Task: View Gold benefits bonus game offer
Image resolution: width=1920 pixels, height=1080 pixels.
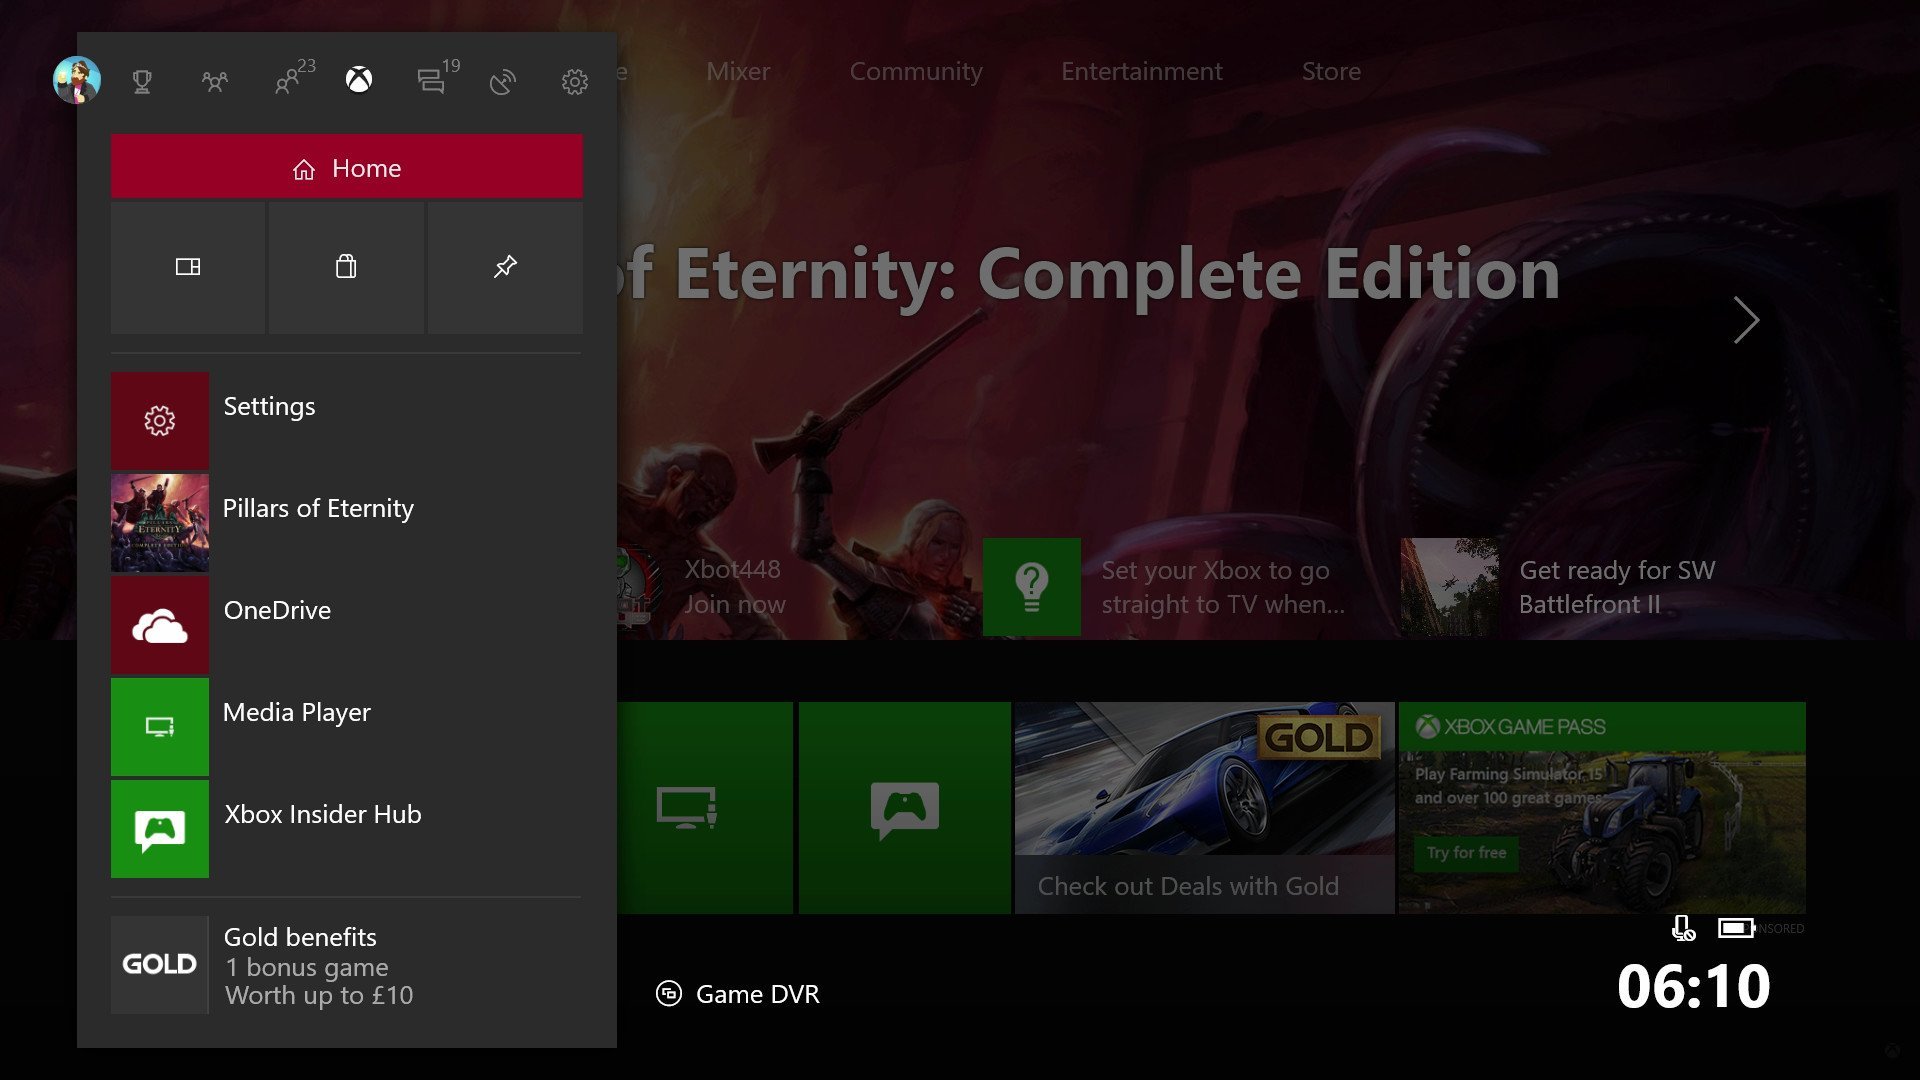Action: click(x=346, y=965)
